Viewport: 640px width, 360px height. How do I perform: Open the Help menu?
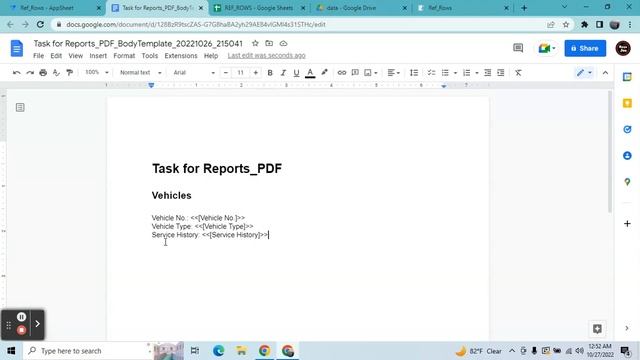coord(211,56)
